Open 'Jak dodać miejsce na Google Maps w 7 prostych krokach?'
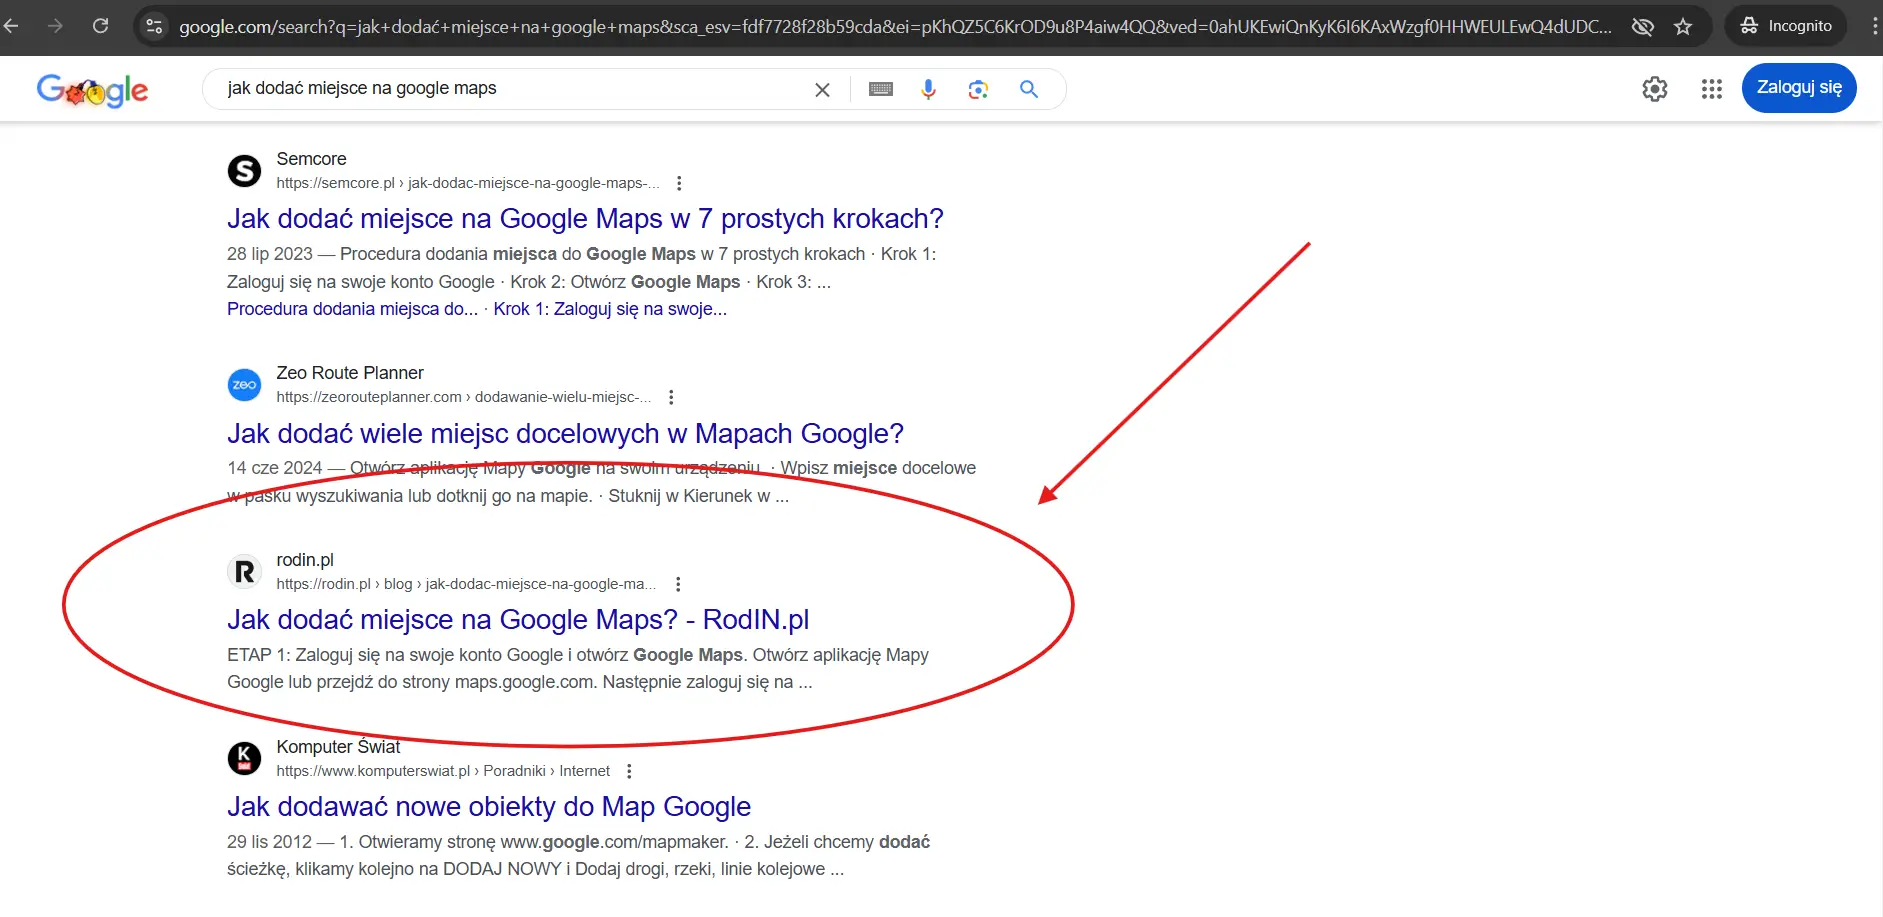The width and height of the screenshot is (1883, 917). [x=585, y=218]
